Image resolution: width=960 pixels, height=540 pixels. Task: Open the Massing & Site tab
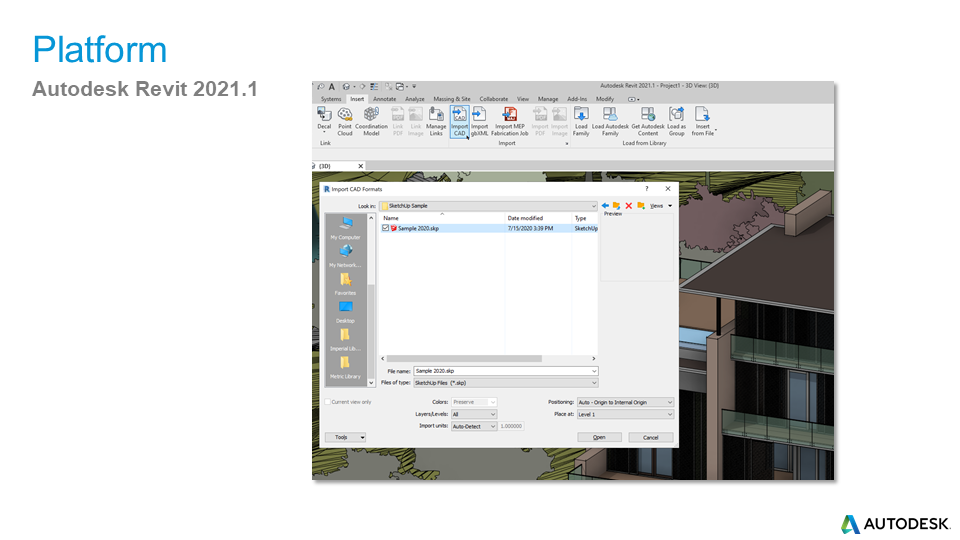click(x=452, y=99)
